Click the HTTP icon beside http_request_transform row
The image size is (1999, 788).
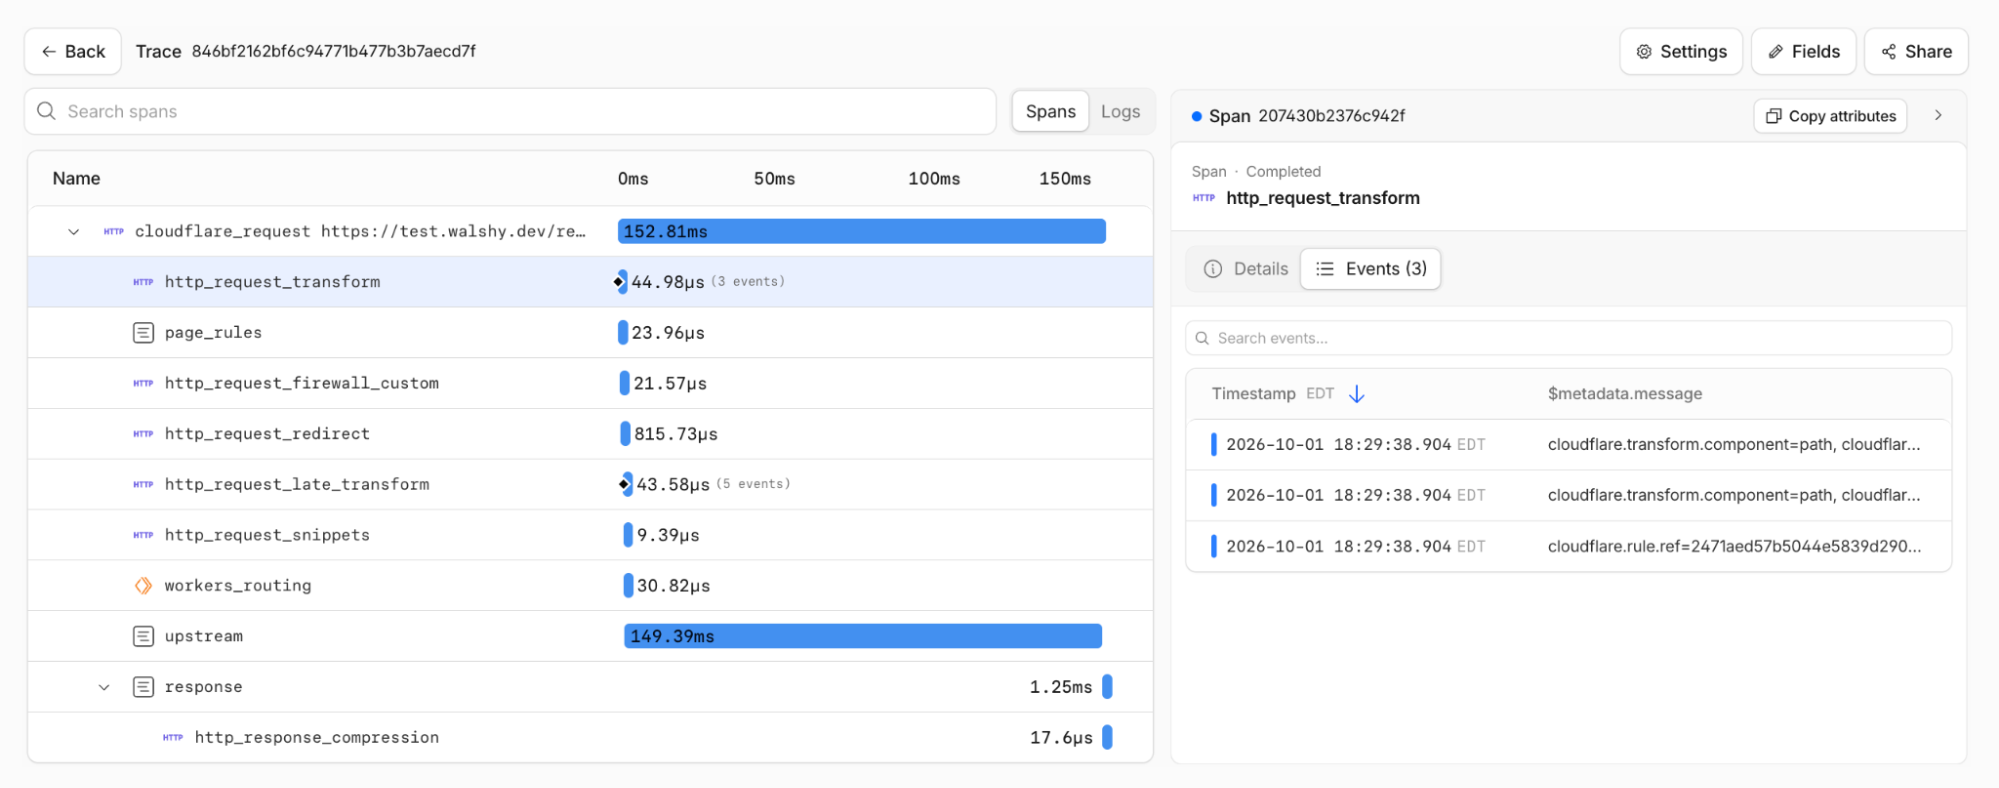(x=143, y=282)
